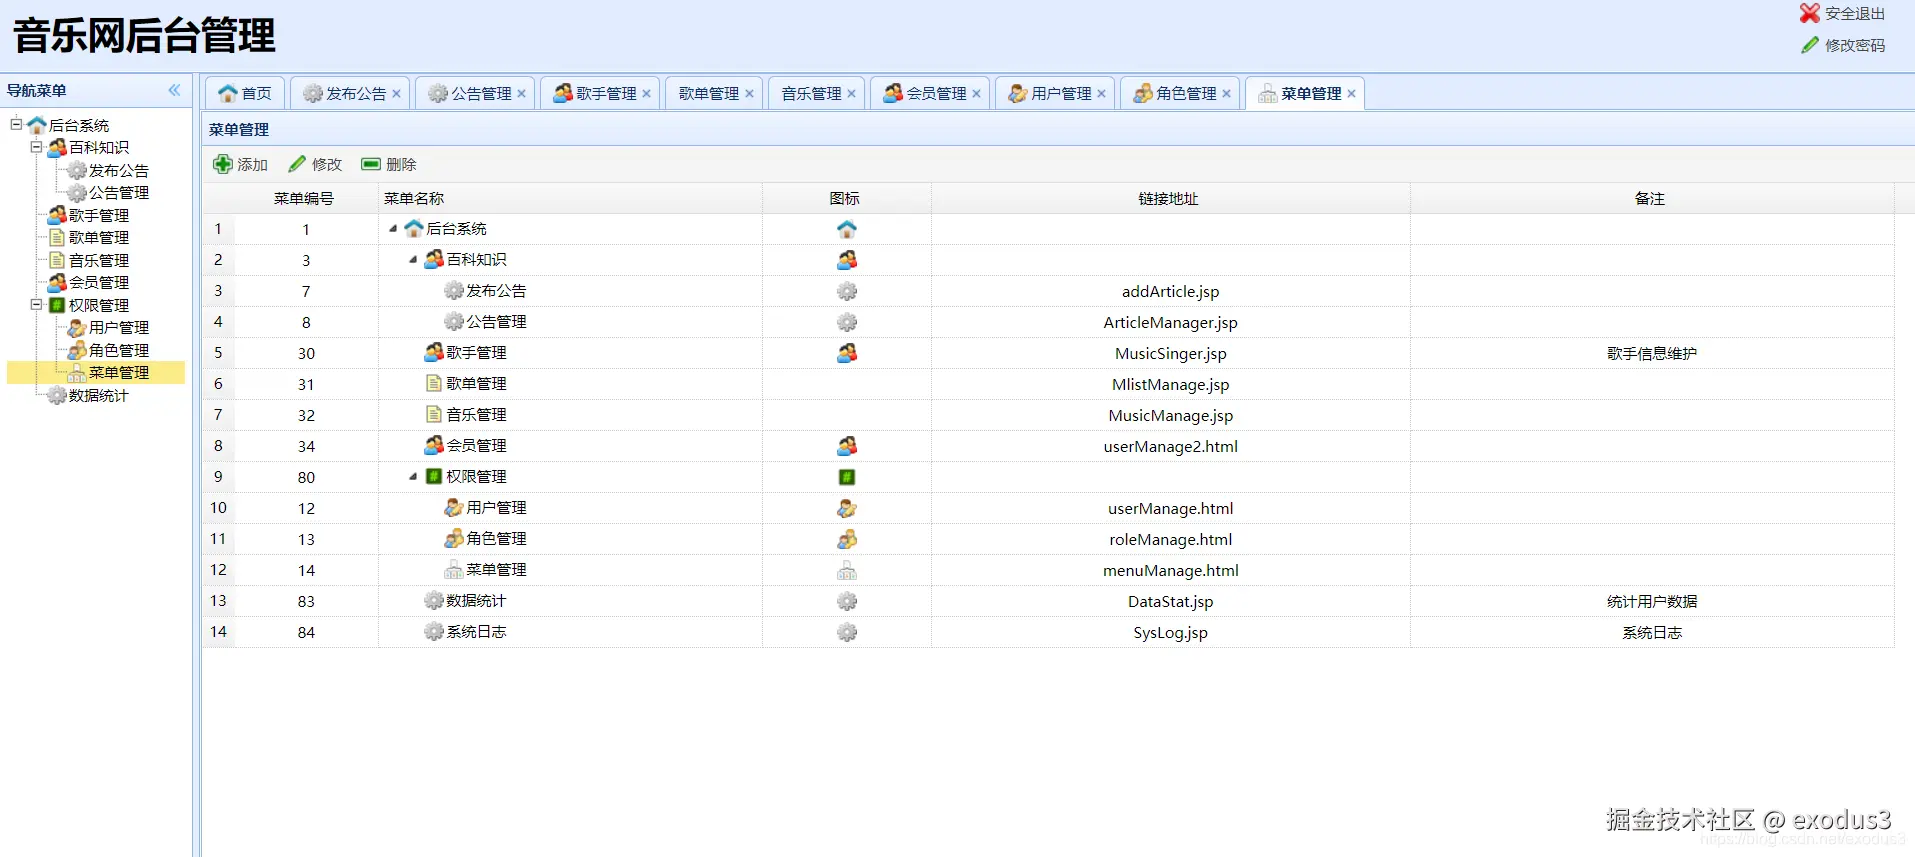Click the house icon in 后台系统 图标 cell
This screenshot has height=857, width=1915.
pyautogui.click(x=847, y=229)
